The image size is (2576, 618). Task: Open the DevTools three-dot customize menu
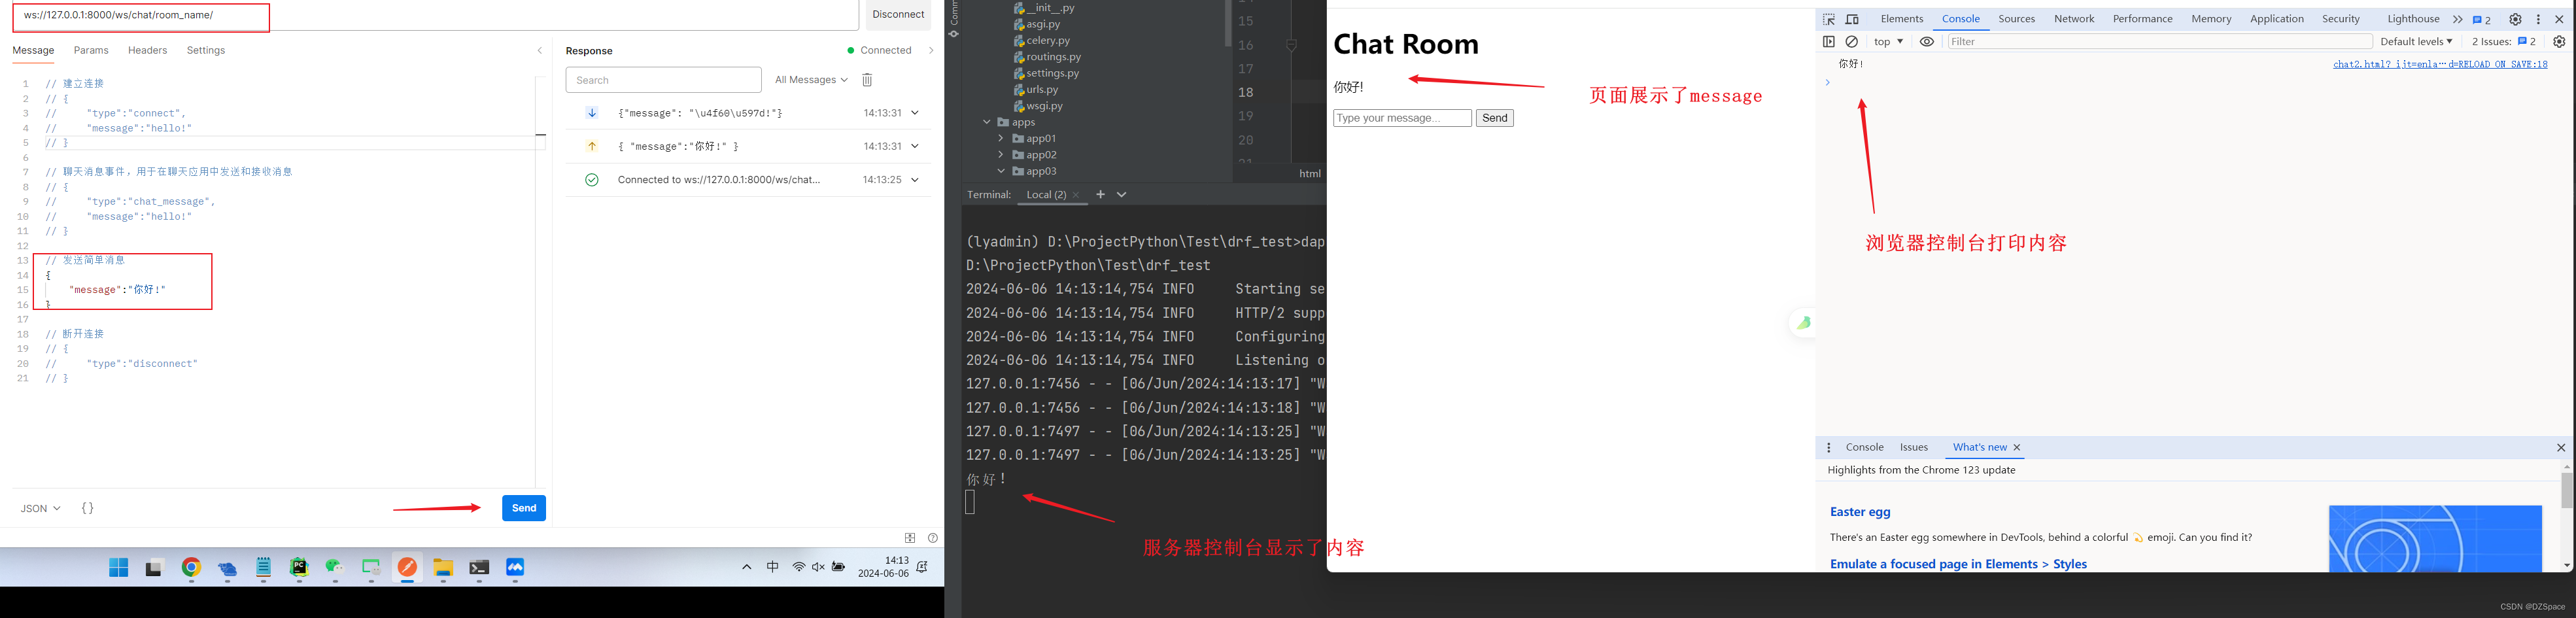(2538, 18)
